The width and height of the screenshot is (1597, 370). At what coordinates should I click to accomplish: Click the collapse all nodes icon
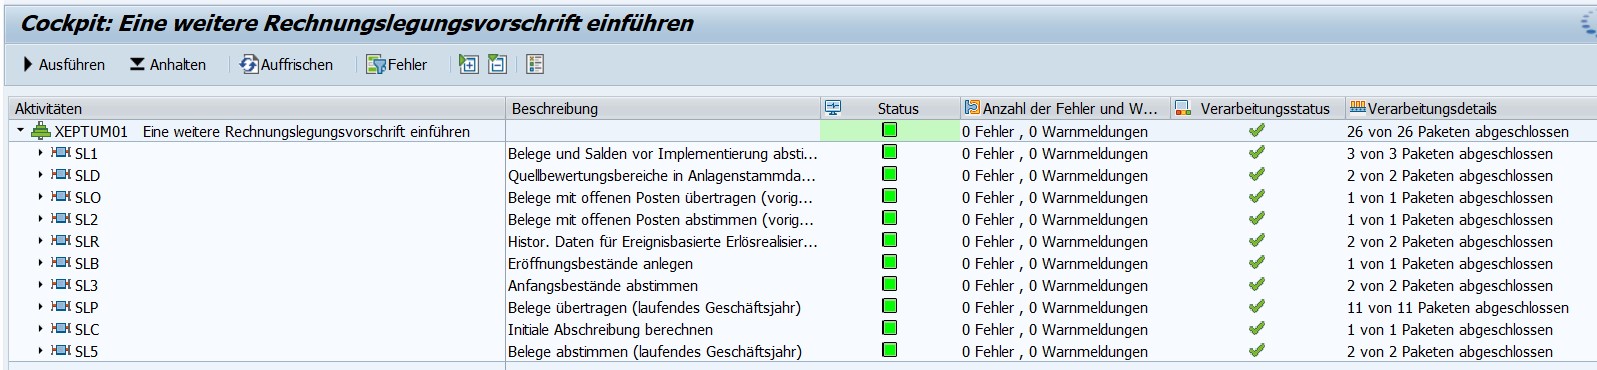click(x=497, y=64)
